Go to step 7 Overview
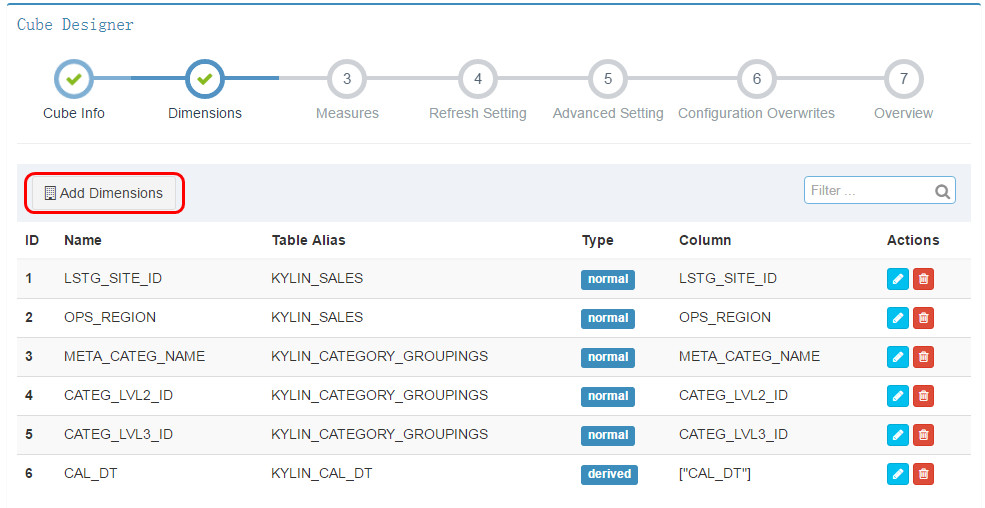The width and height of the screenshot is (985, 508). (903, 79)
